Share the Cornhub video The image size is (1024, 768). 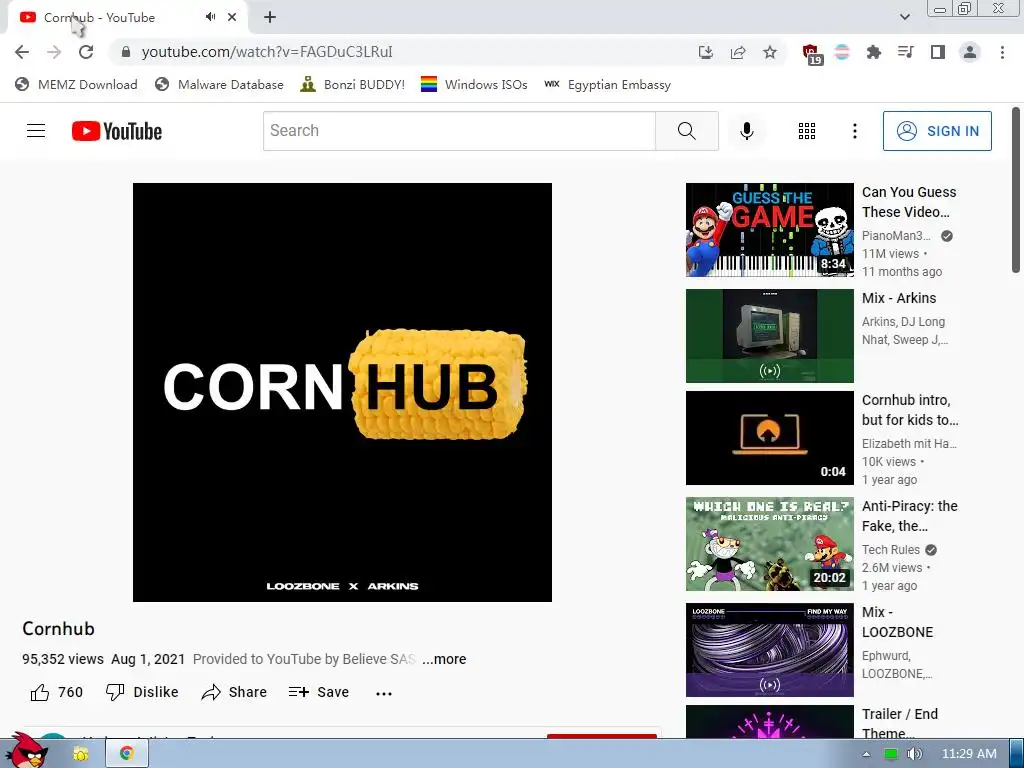click(x=234, y=692)
